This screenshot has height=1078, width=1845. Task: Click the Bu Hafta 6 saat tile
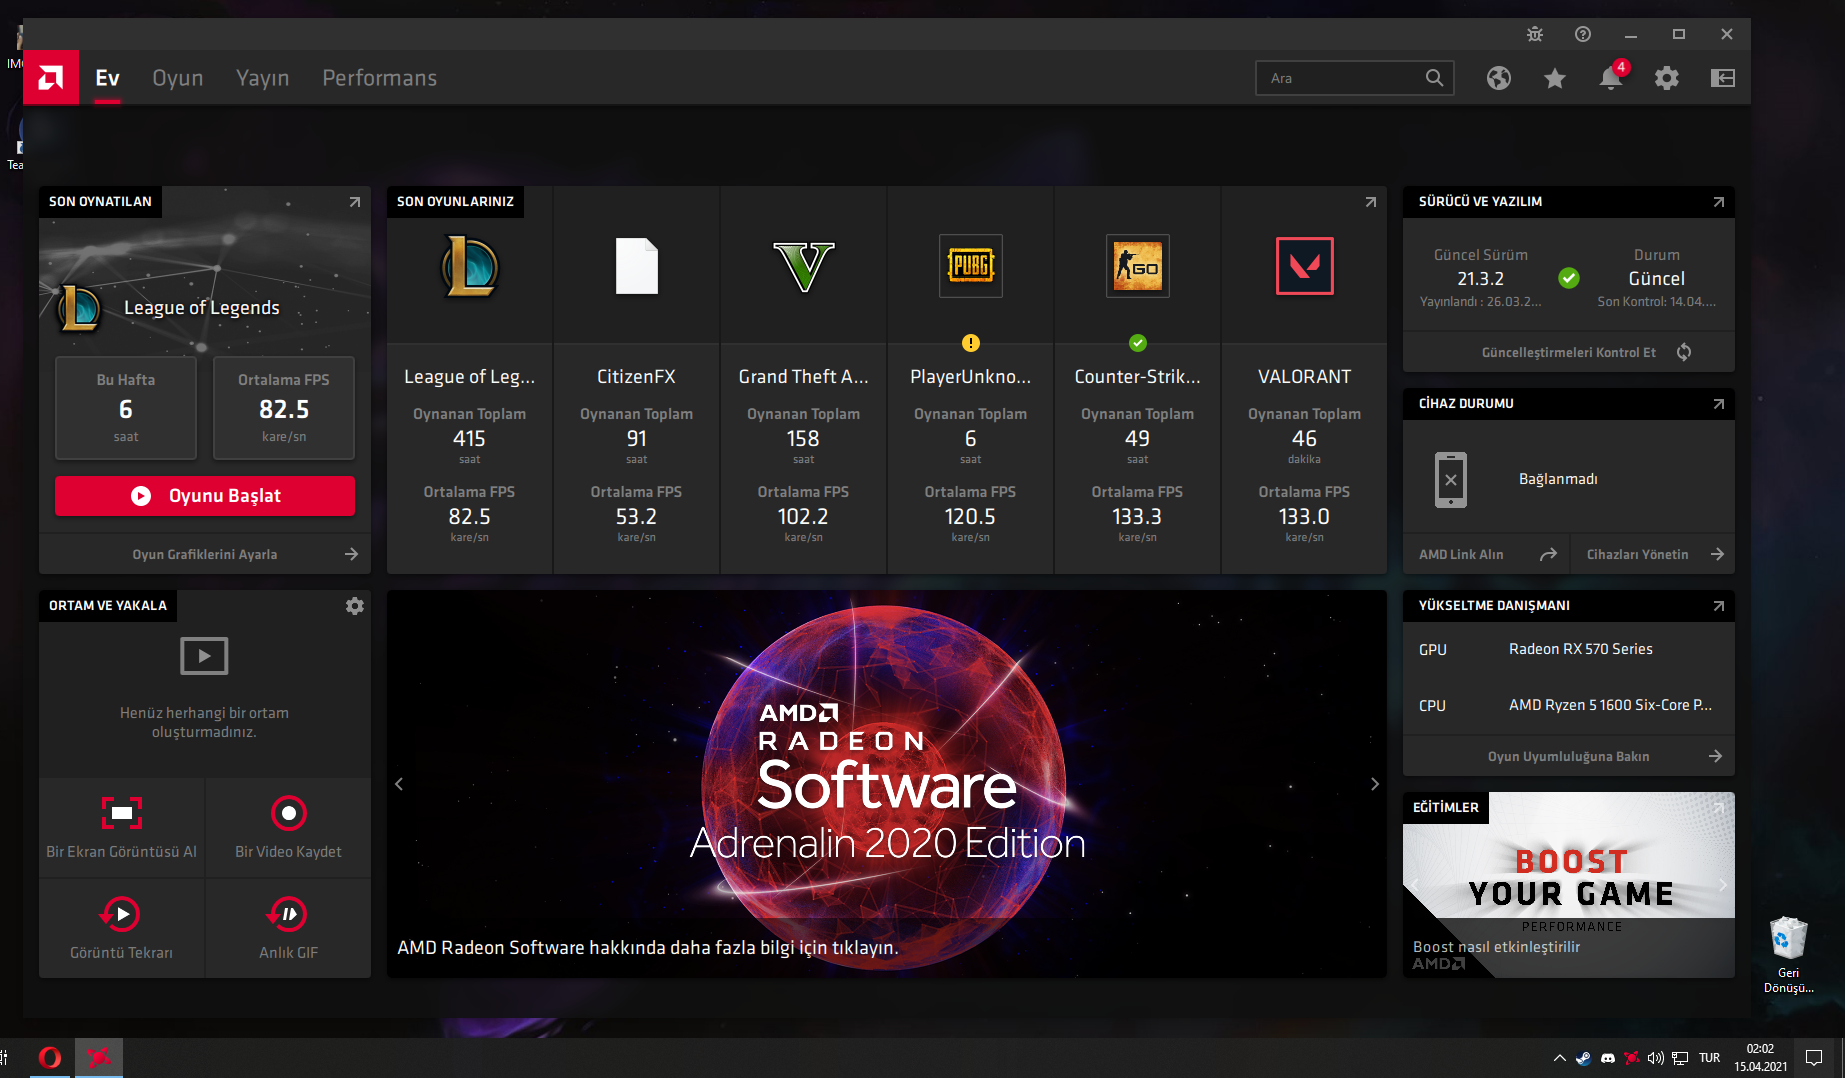coord(126,408)
